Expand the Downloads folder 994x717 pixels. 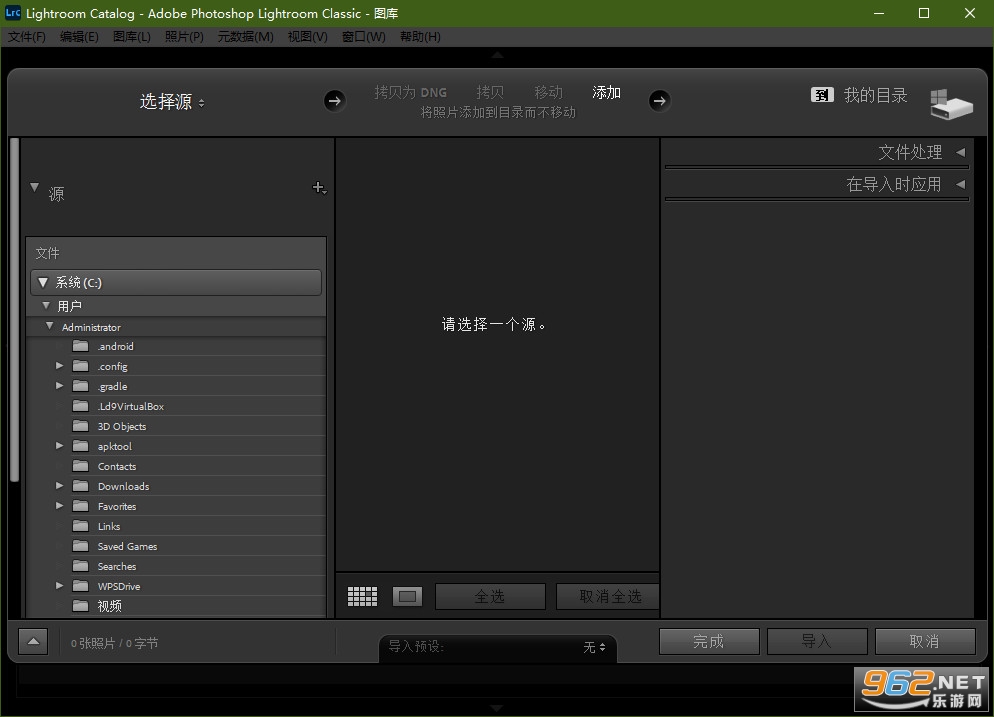[59, 486]
